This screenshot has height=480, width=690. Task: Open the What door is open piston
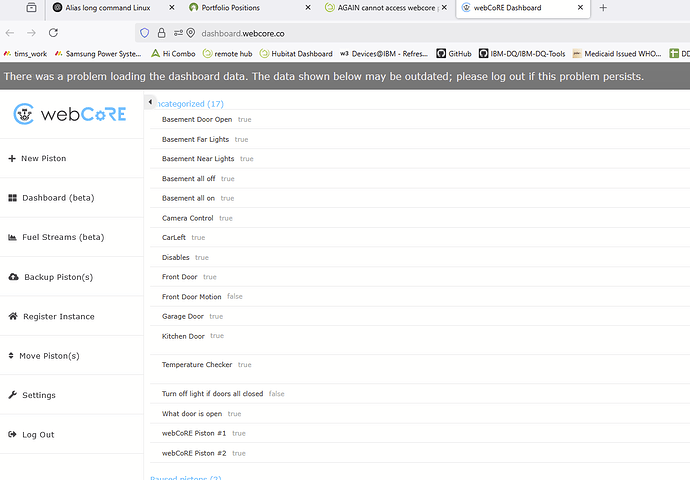click(192, 414)
